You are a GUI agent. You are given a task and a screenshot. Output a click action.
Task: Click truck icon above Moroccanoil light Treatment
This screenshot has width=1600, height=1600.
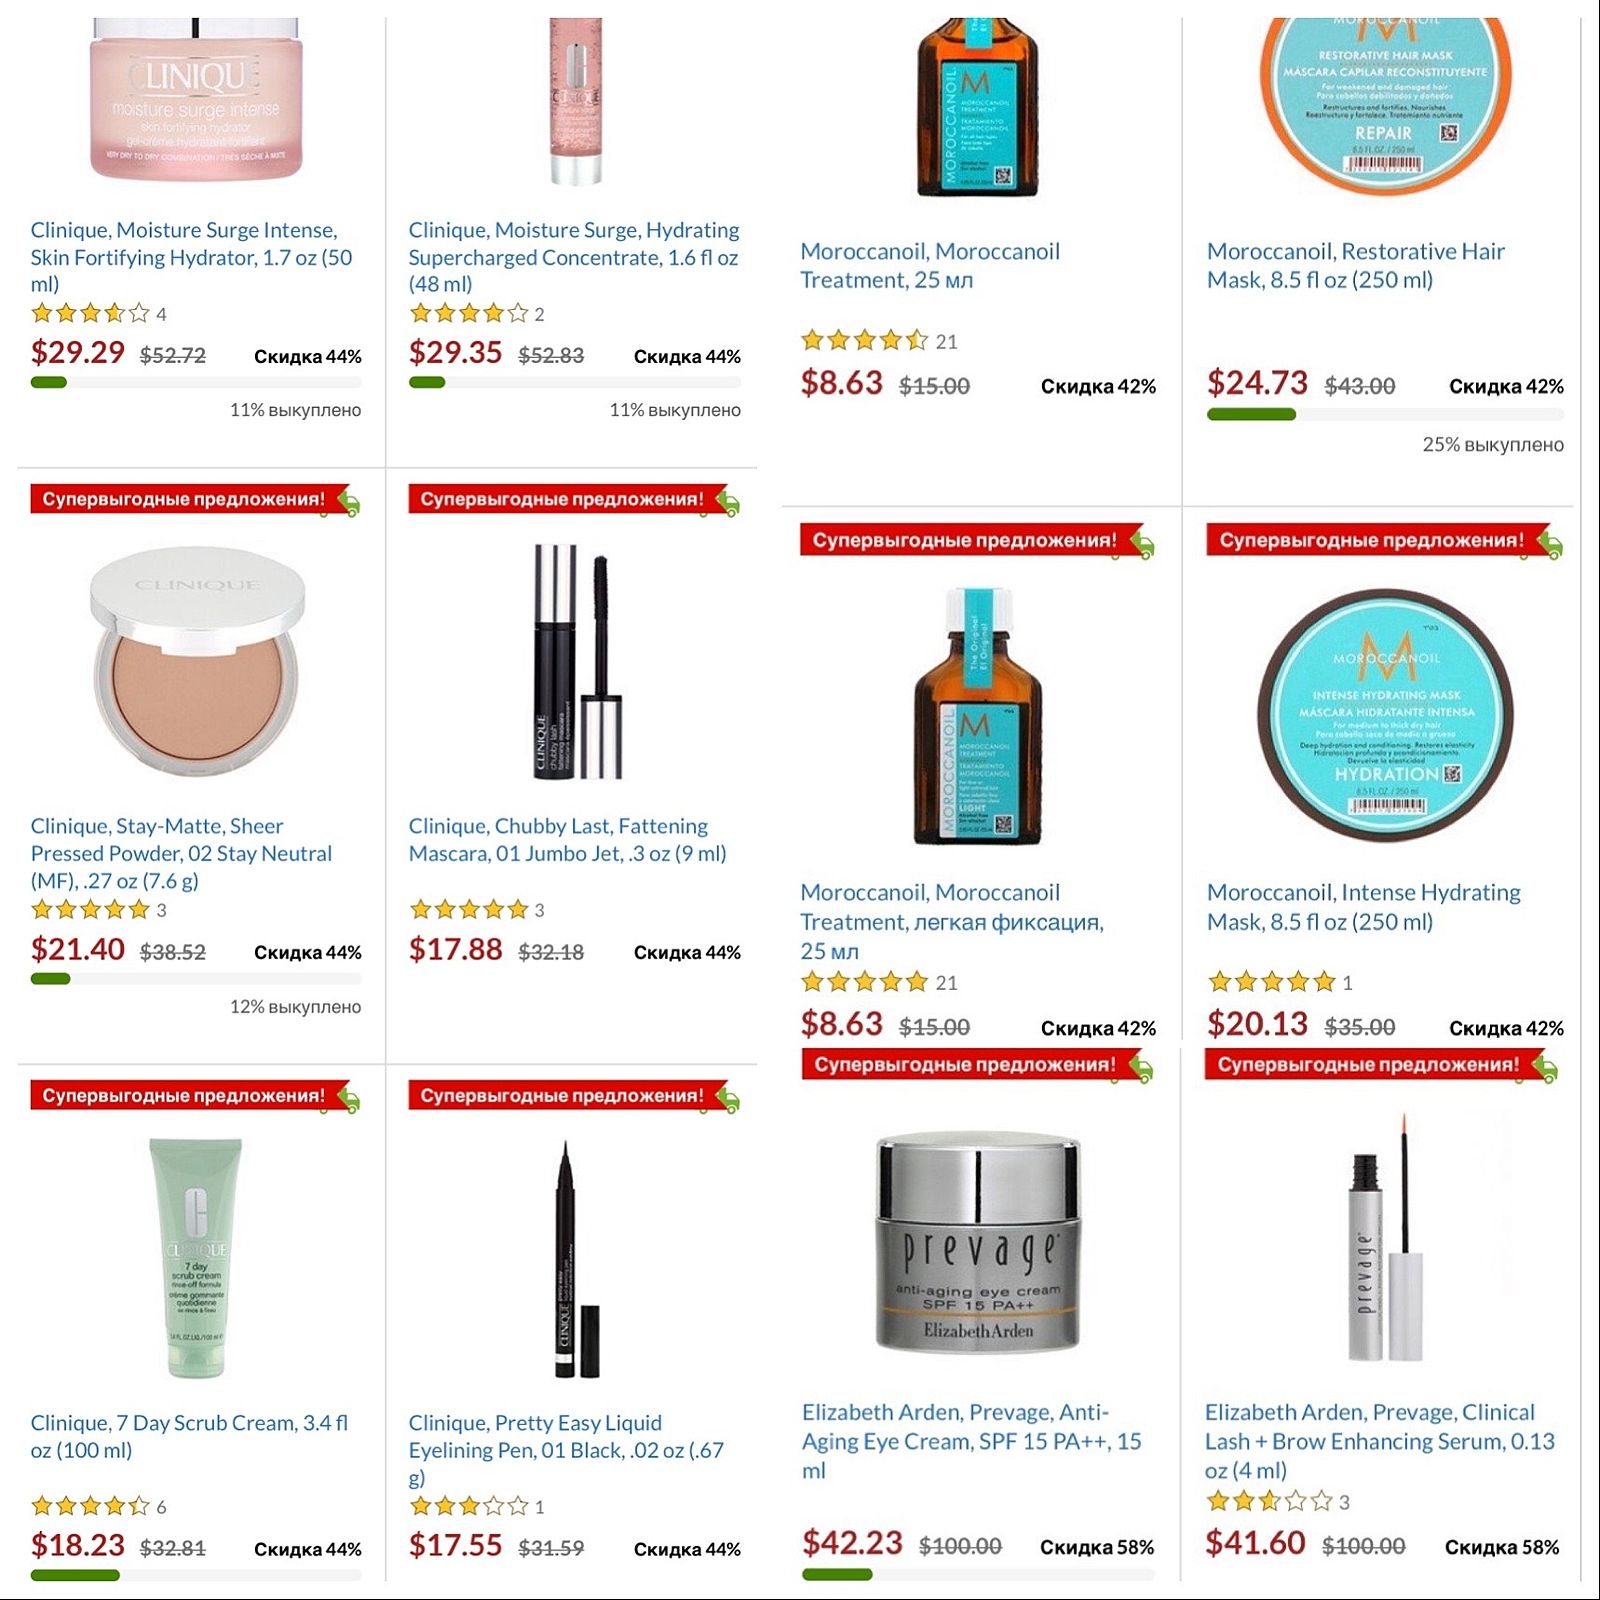click(1141, 544)
